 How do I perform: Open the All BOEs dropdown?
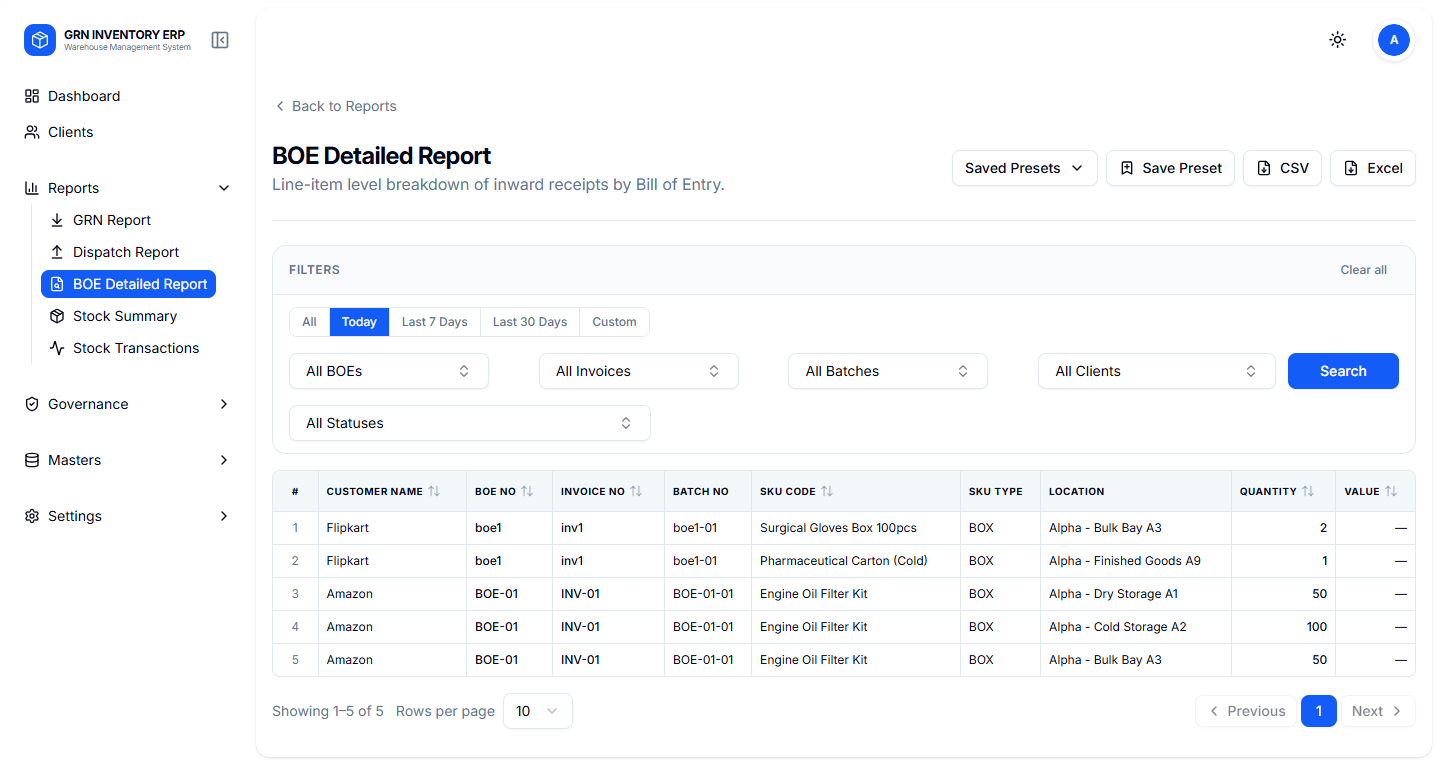coord(388,371)
